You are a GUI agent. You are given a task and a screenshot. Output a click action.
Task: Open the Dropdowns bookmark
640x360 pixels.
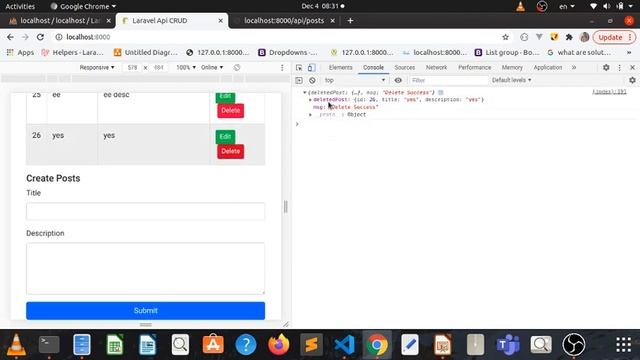coord(288,53)
